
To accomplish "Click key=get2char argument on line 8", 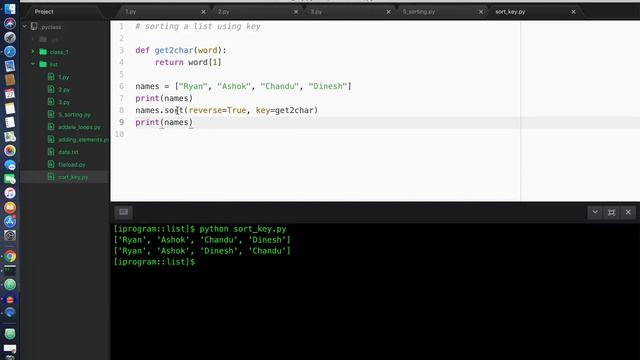I will pyautogui.click(x=284, y=110).
